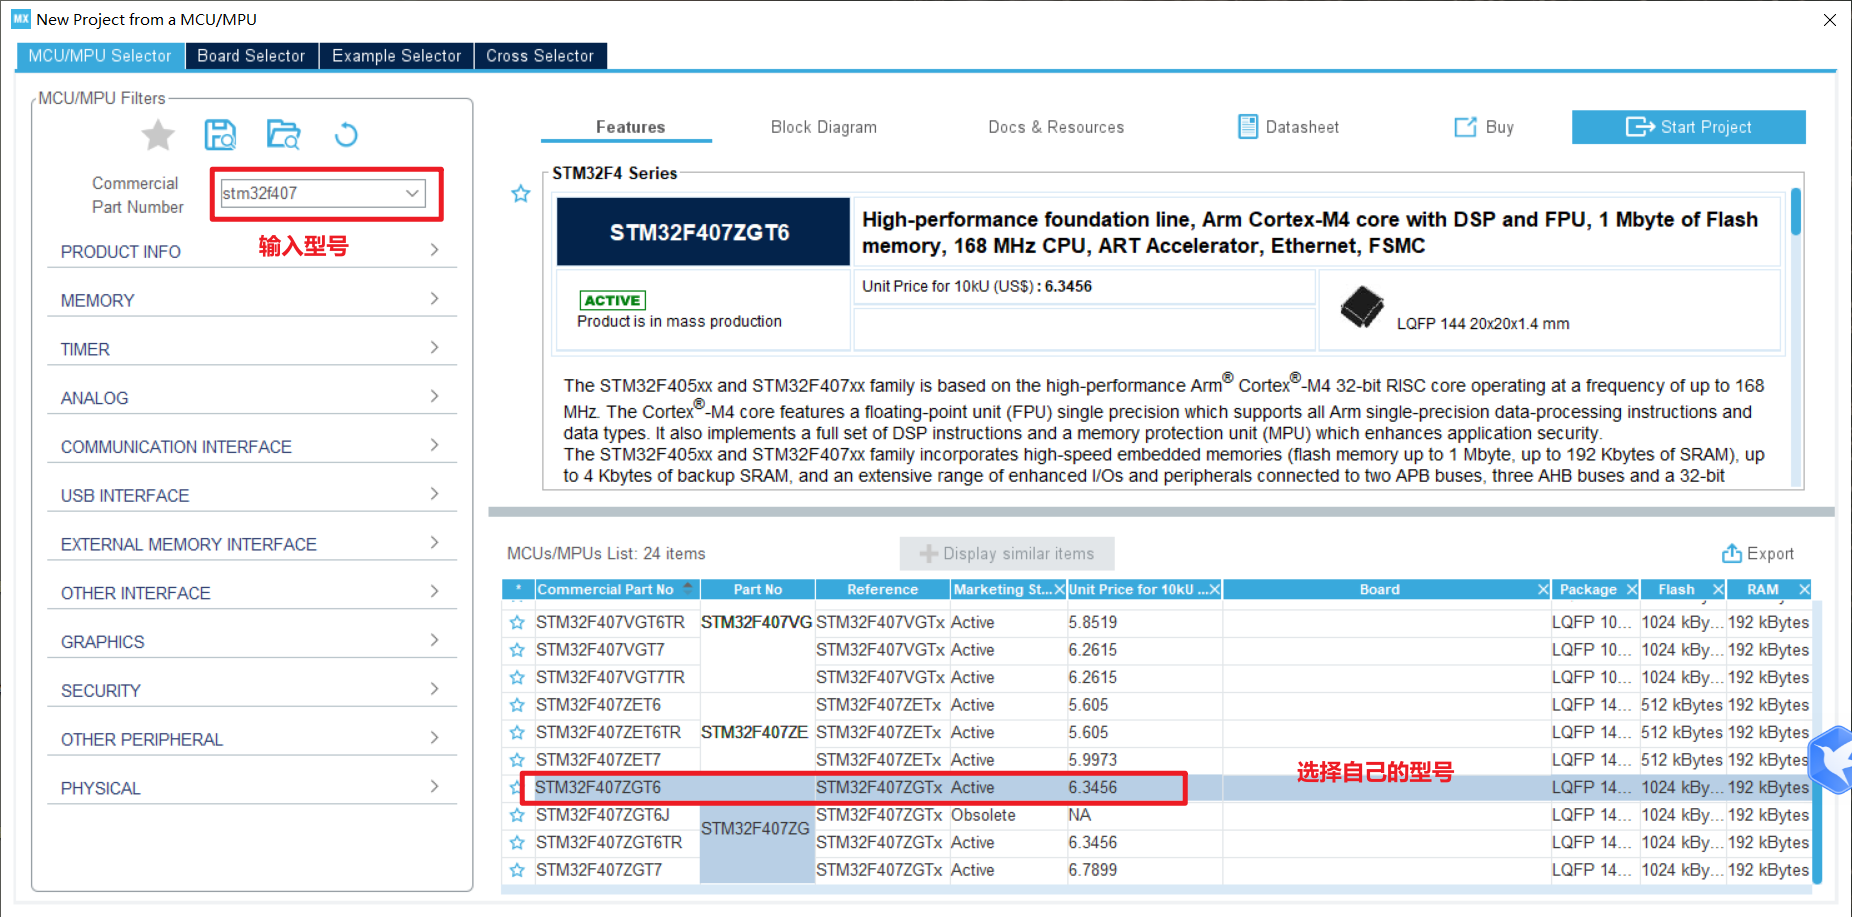This screenshot has height=917, width=1852.
Task: Open the Commercial Part Number dropdown arrow
Action: click(412, 193)
